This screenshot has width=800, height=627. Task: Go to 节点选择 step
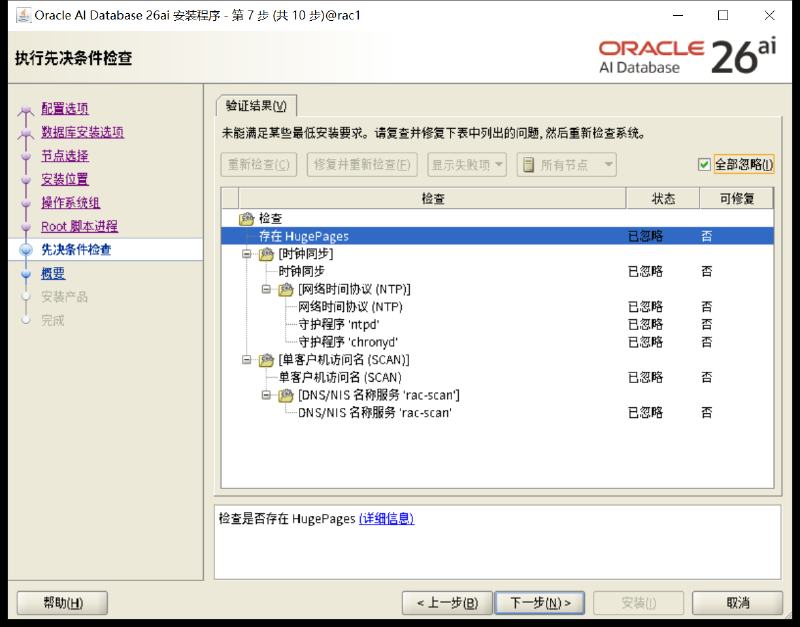click(65, 156)
